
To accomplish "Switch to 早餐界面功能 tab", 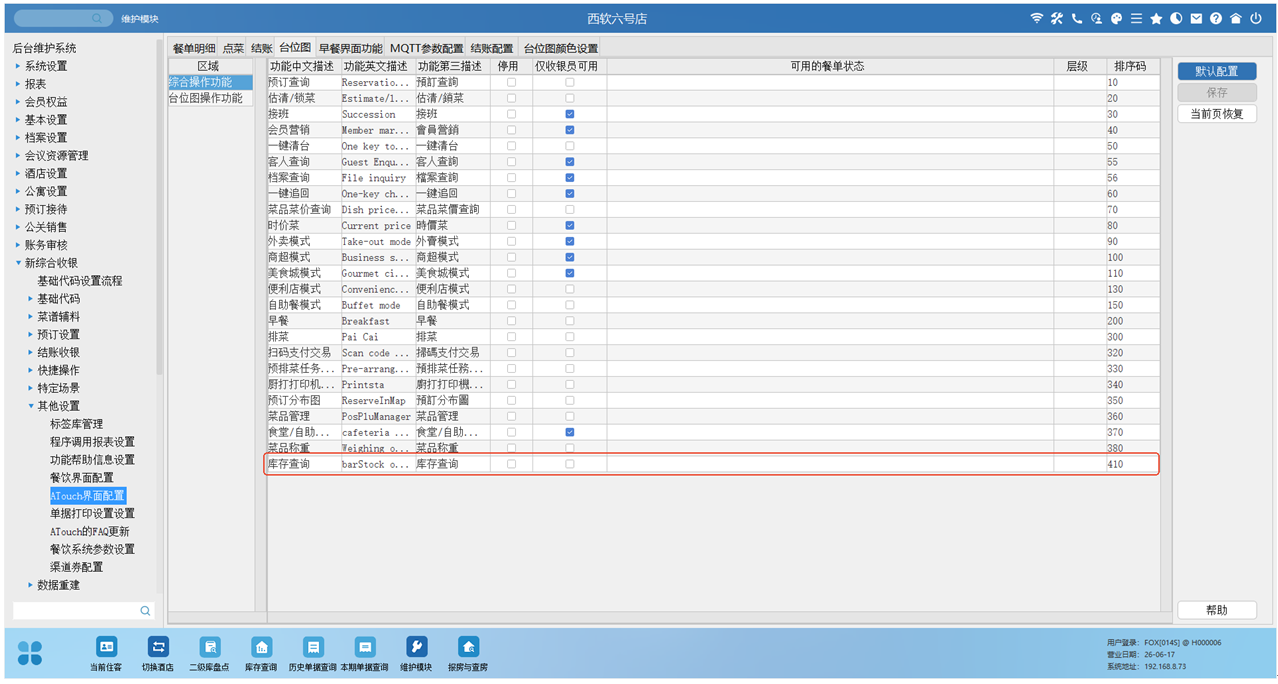I will (x=350, y=48).
